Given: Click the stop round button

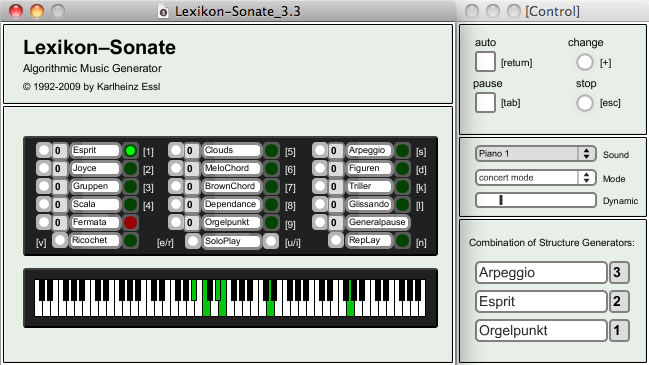Looking at the screenshot, I should pos(584,103).
